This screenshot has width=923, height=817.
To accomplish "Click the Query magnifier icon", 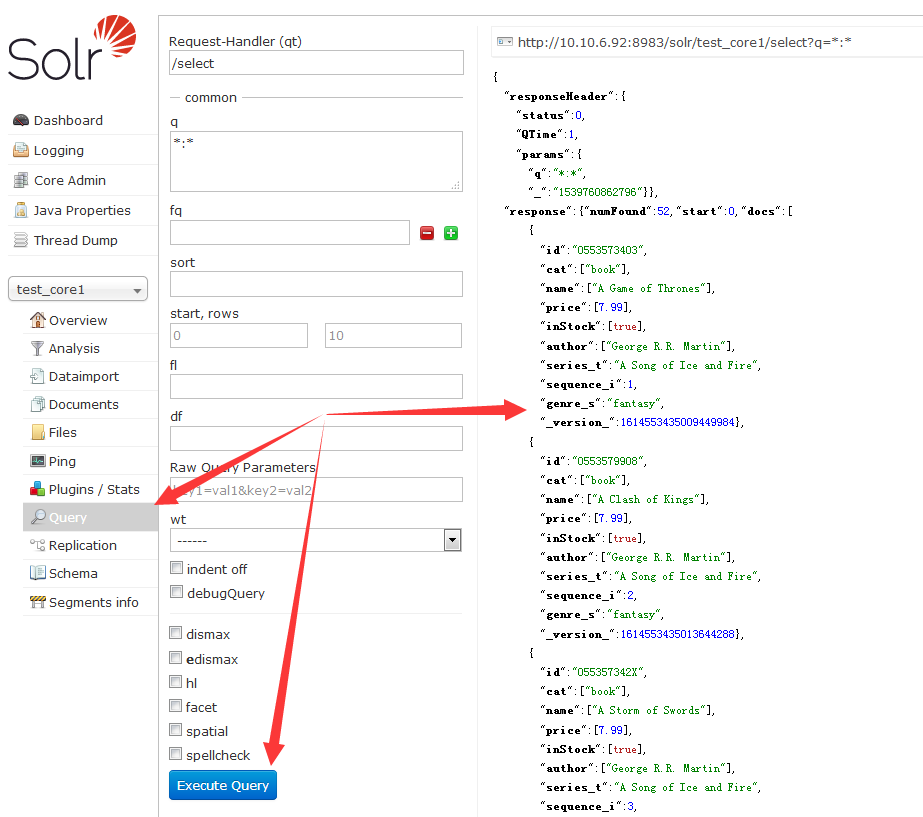I will tap(38, 517).
